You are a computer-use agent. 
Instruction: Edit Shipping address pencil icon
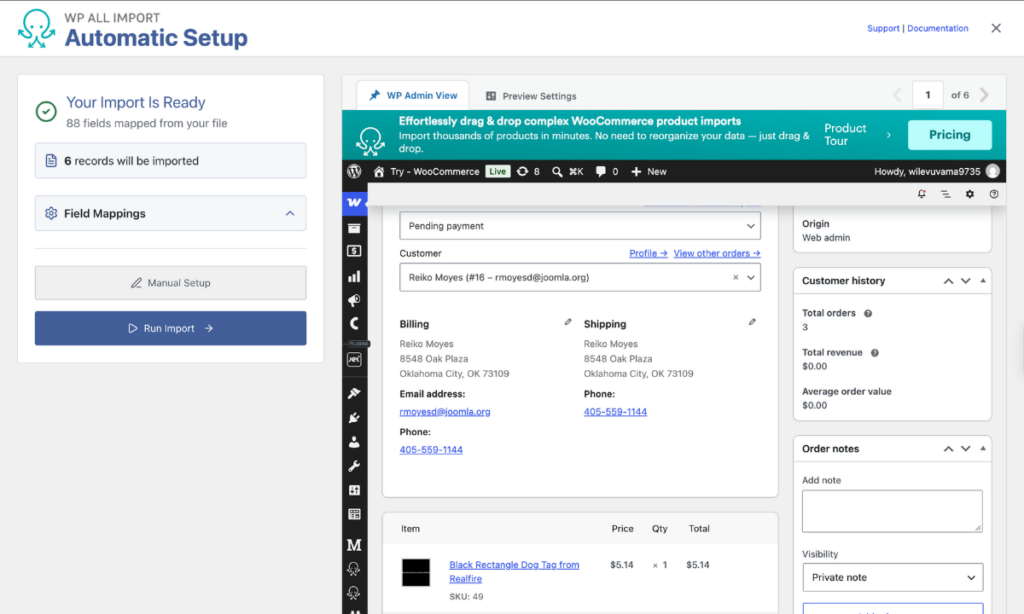752,322
